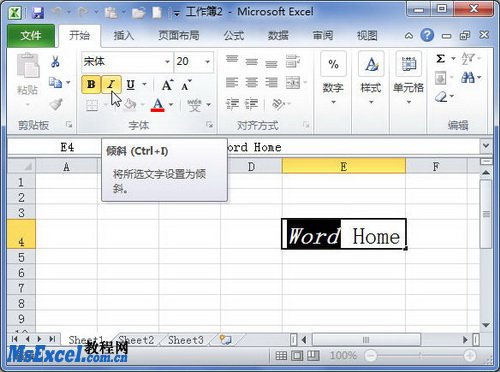Click the Name Box showing E4

click(x=54, y=147)
